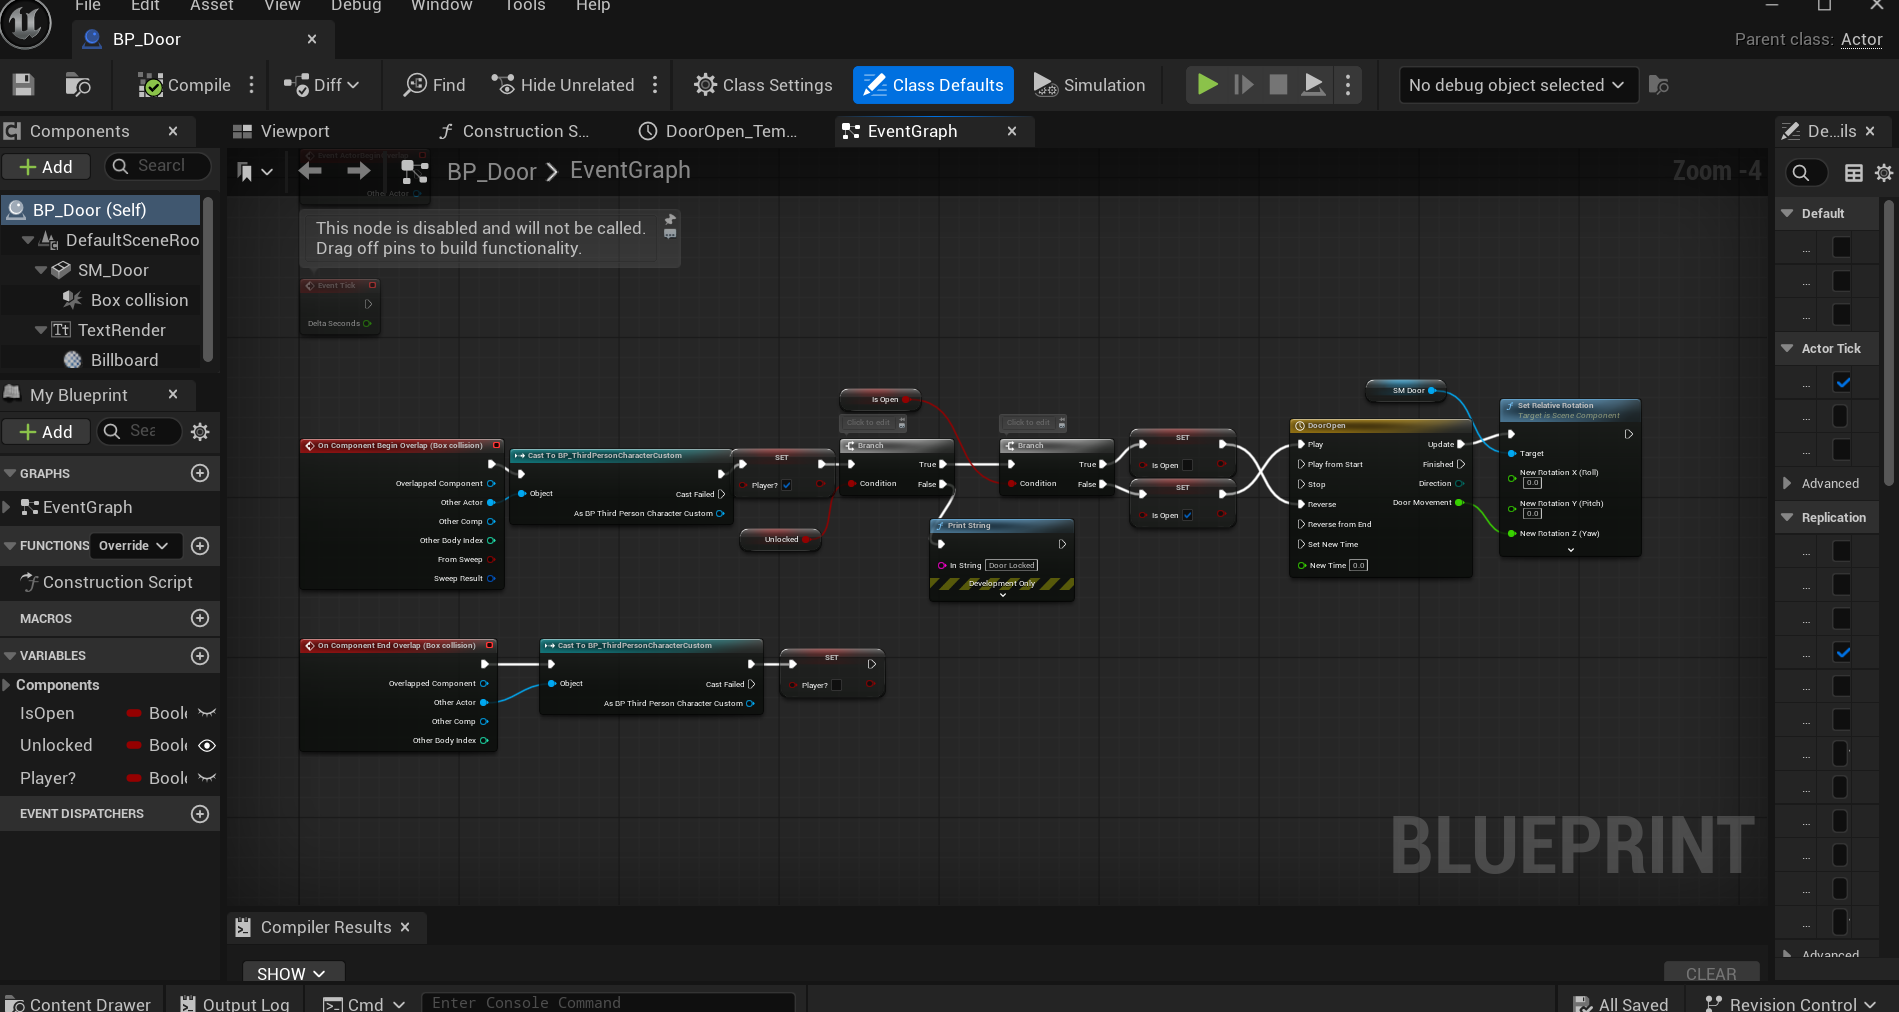Open the Debug menu
The height and width of the screenshot is (1012, 1899).
pos(356,6)
